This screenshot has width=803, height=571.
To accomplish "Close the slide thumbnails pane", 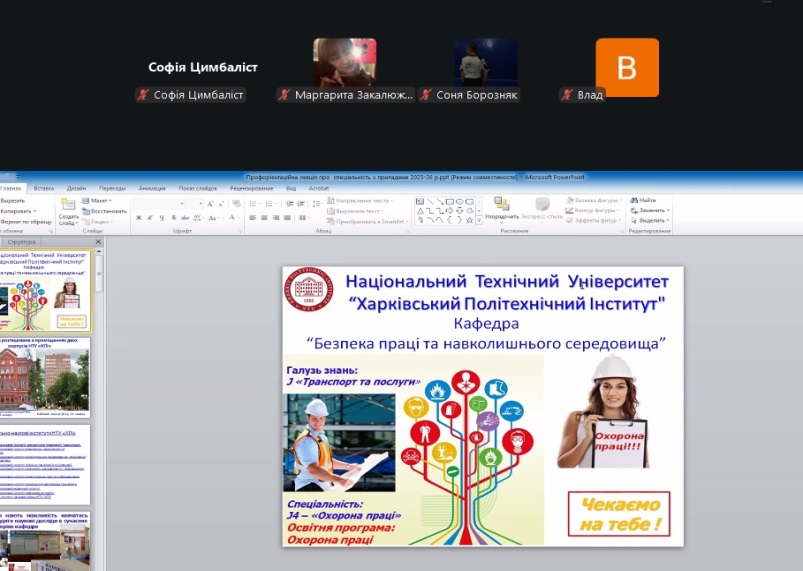I will pos(98,242).
